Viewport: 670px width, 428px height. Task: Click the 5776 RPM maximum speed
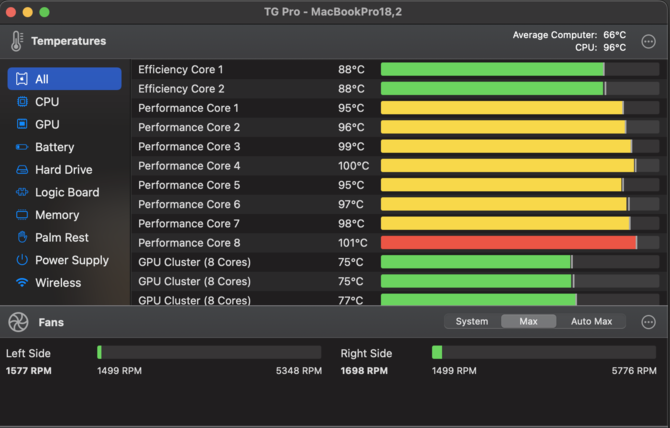pos(634,370)
